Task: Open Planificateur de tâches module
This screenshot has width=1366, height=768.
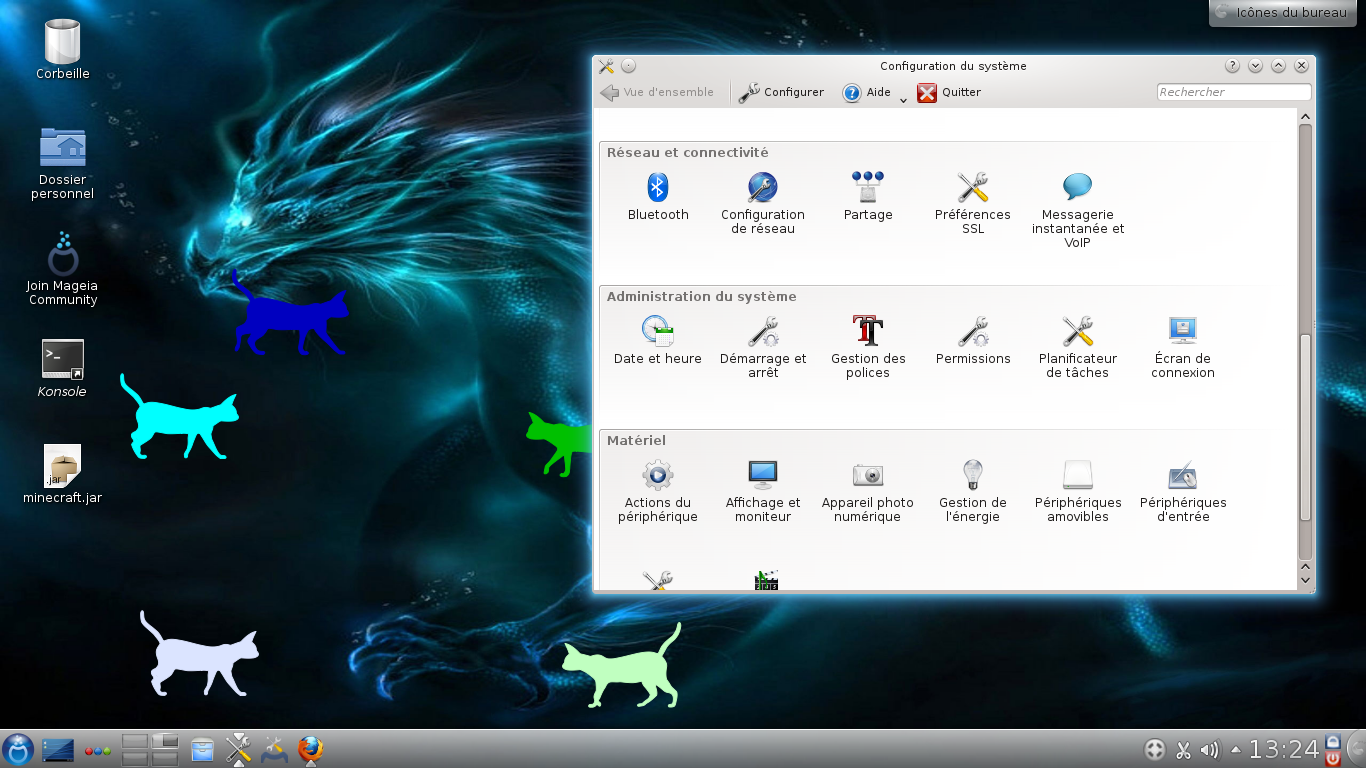Action: click(1078, 348)
